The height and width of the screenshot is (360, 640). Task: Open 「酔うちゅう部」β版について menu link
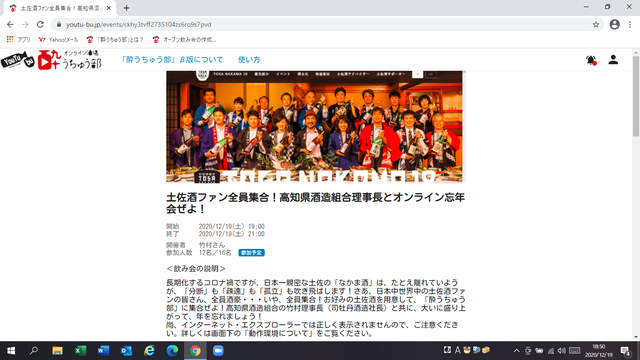172,60
